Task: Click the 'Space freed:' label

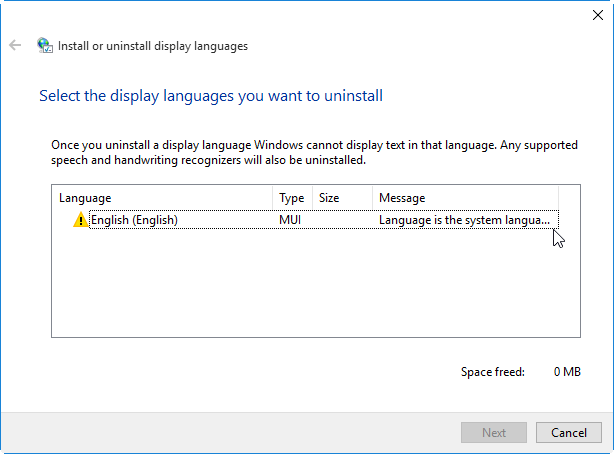Action: click(493, 372)
